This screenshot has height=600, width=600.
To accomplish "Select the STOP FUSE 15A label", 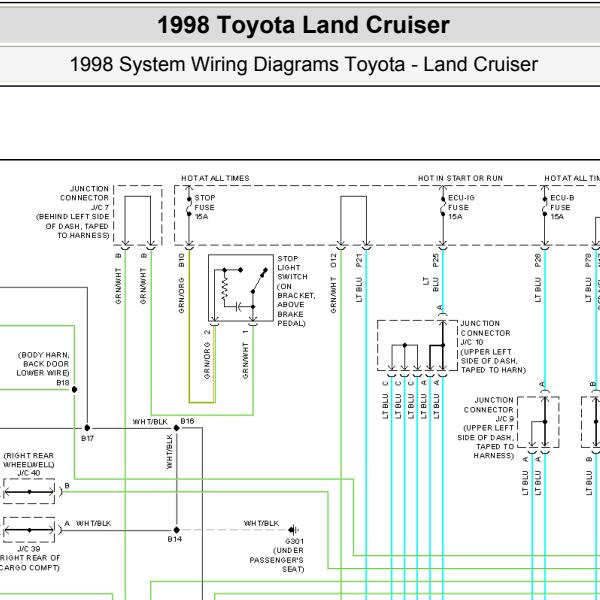I will click(205, 207).
